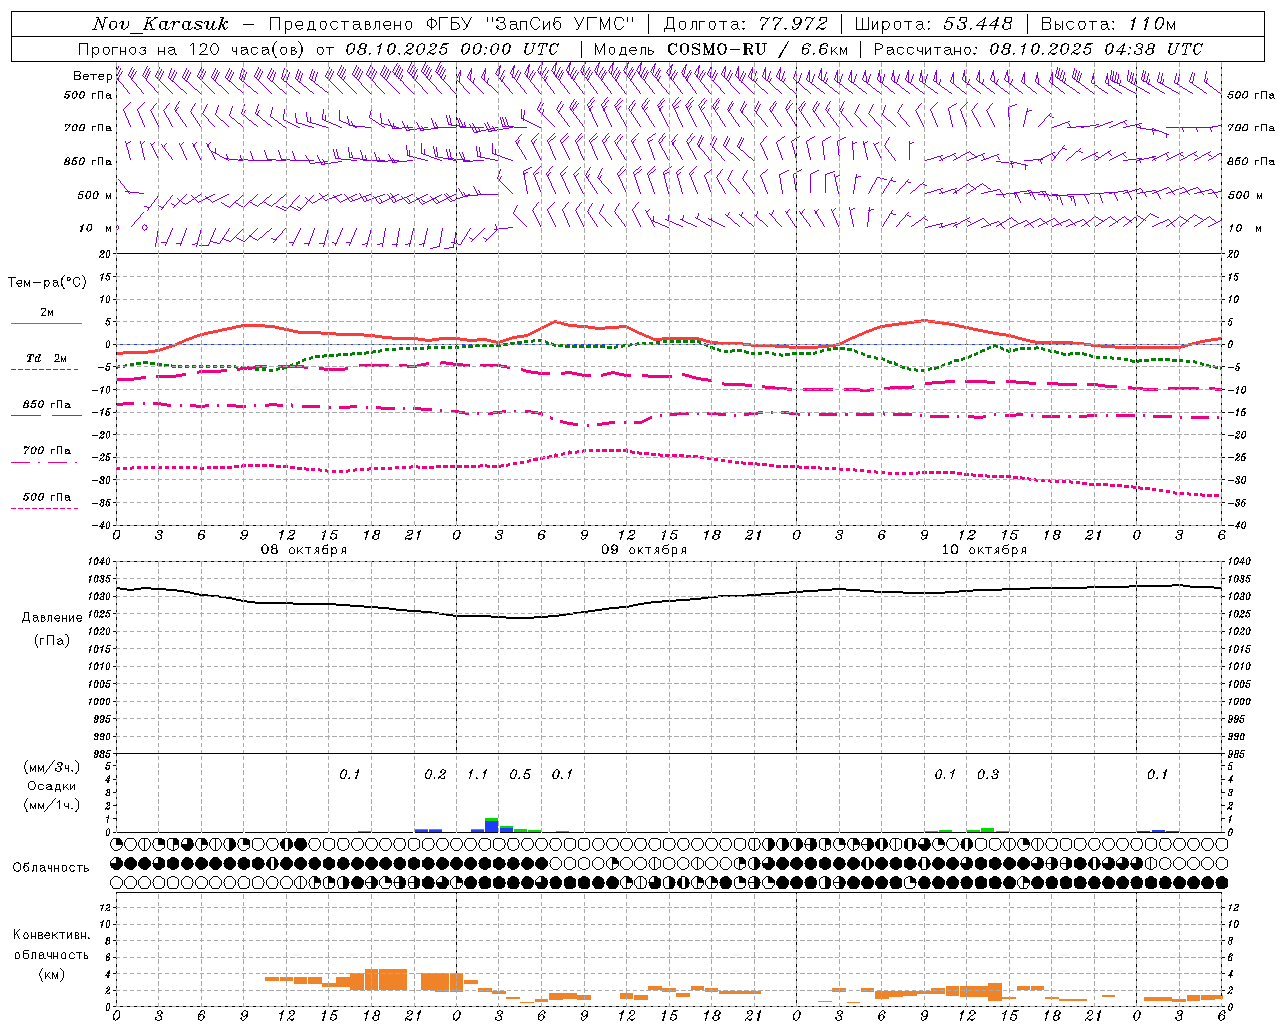The width and height of the screenshot is (1280, 1024).
Task: Click the '(км)' convective height unit label
Action: click(x=51, y=974)
